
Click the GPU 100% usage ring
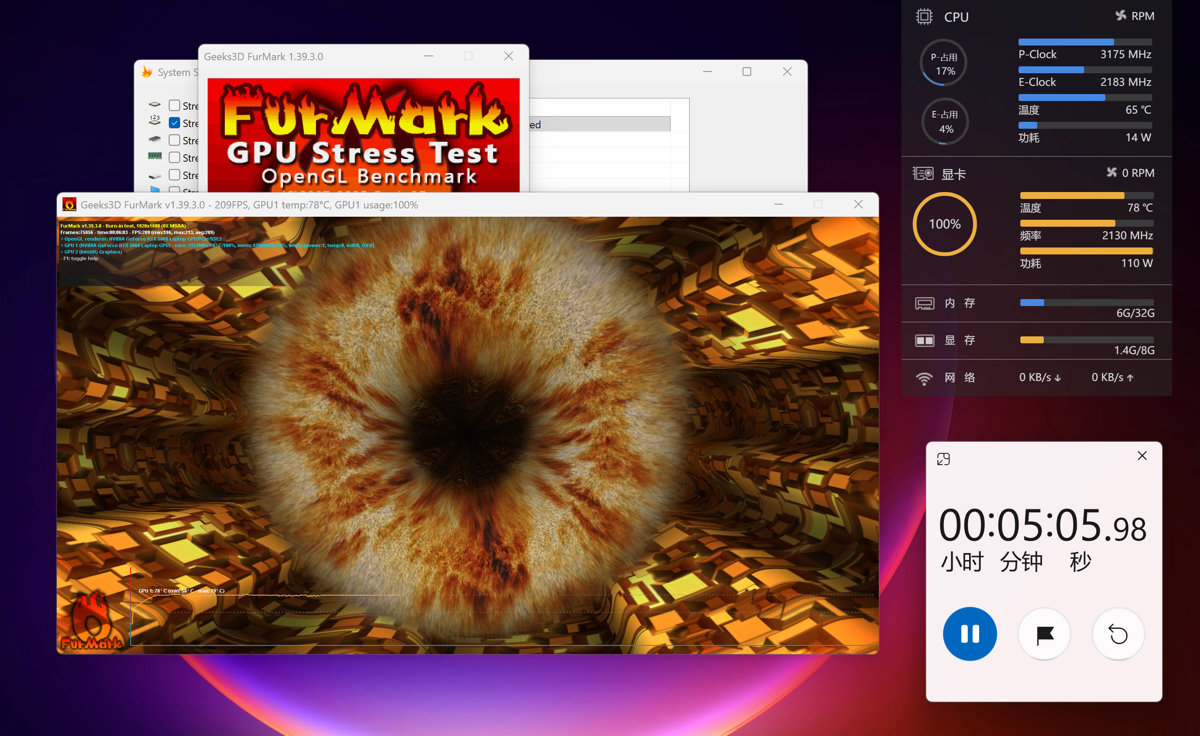click(944, 224)
